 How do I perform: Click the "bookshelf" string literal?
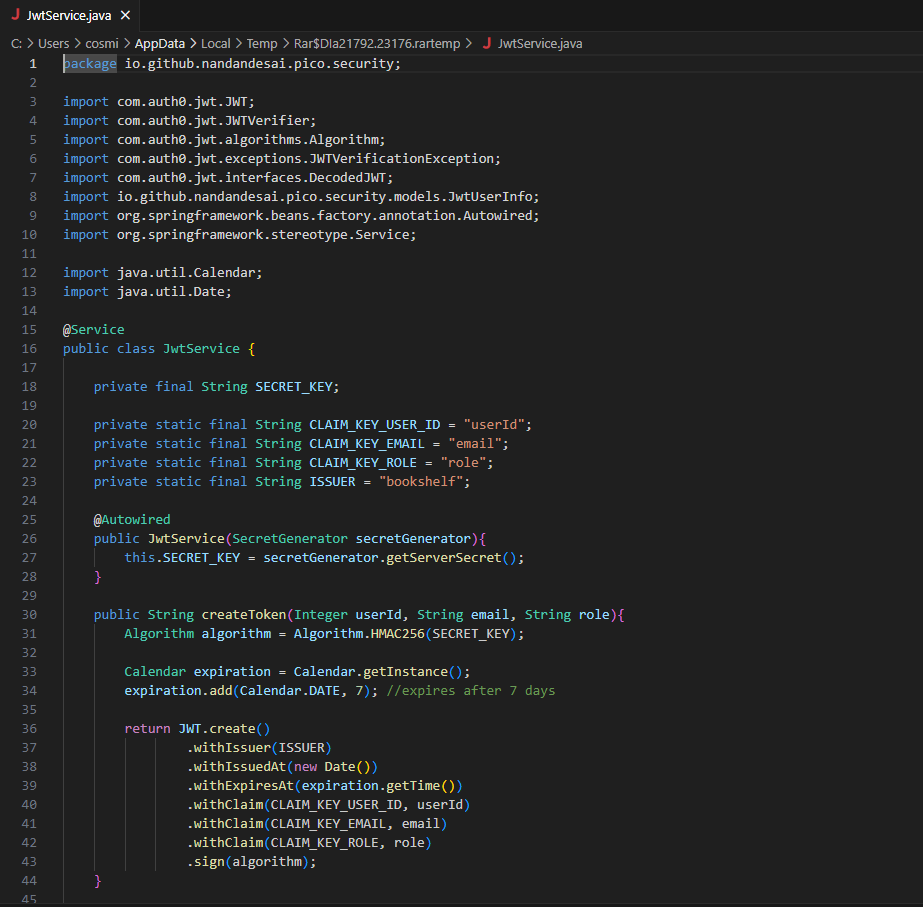421,481
